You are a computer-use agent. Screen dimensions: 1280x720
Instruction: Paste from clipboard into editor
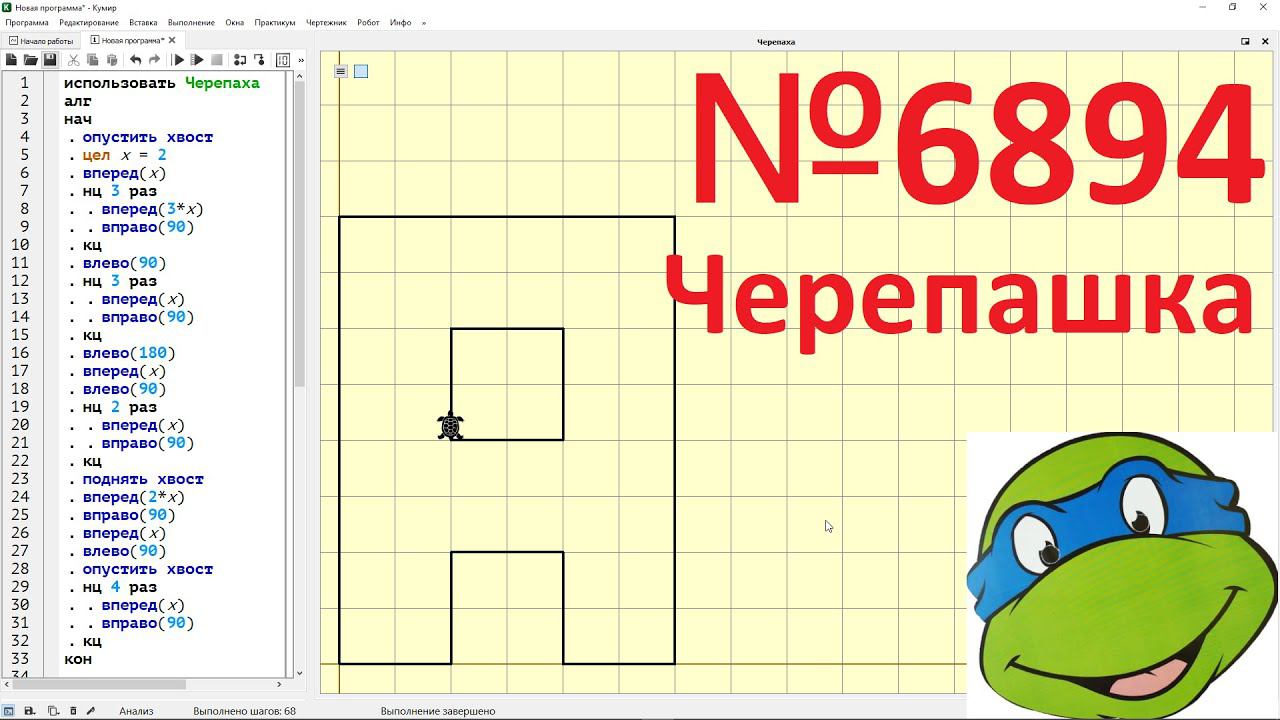click(112, 60)
